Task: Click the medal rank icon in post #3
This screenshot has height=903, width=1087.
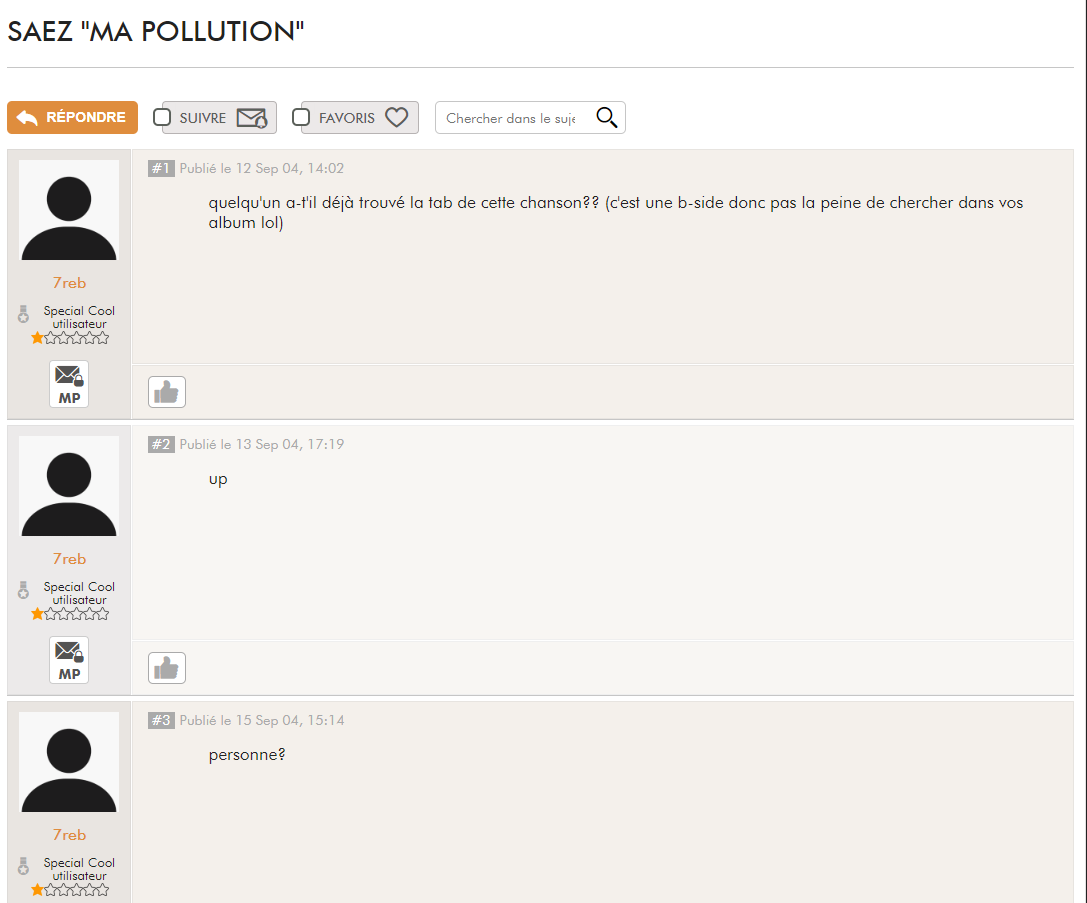Action: click(x=24, y=866)
